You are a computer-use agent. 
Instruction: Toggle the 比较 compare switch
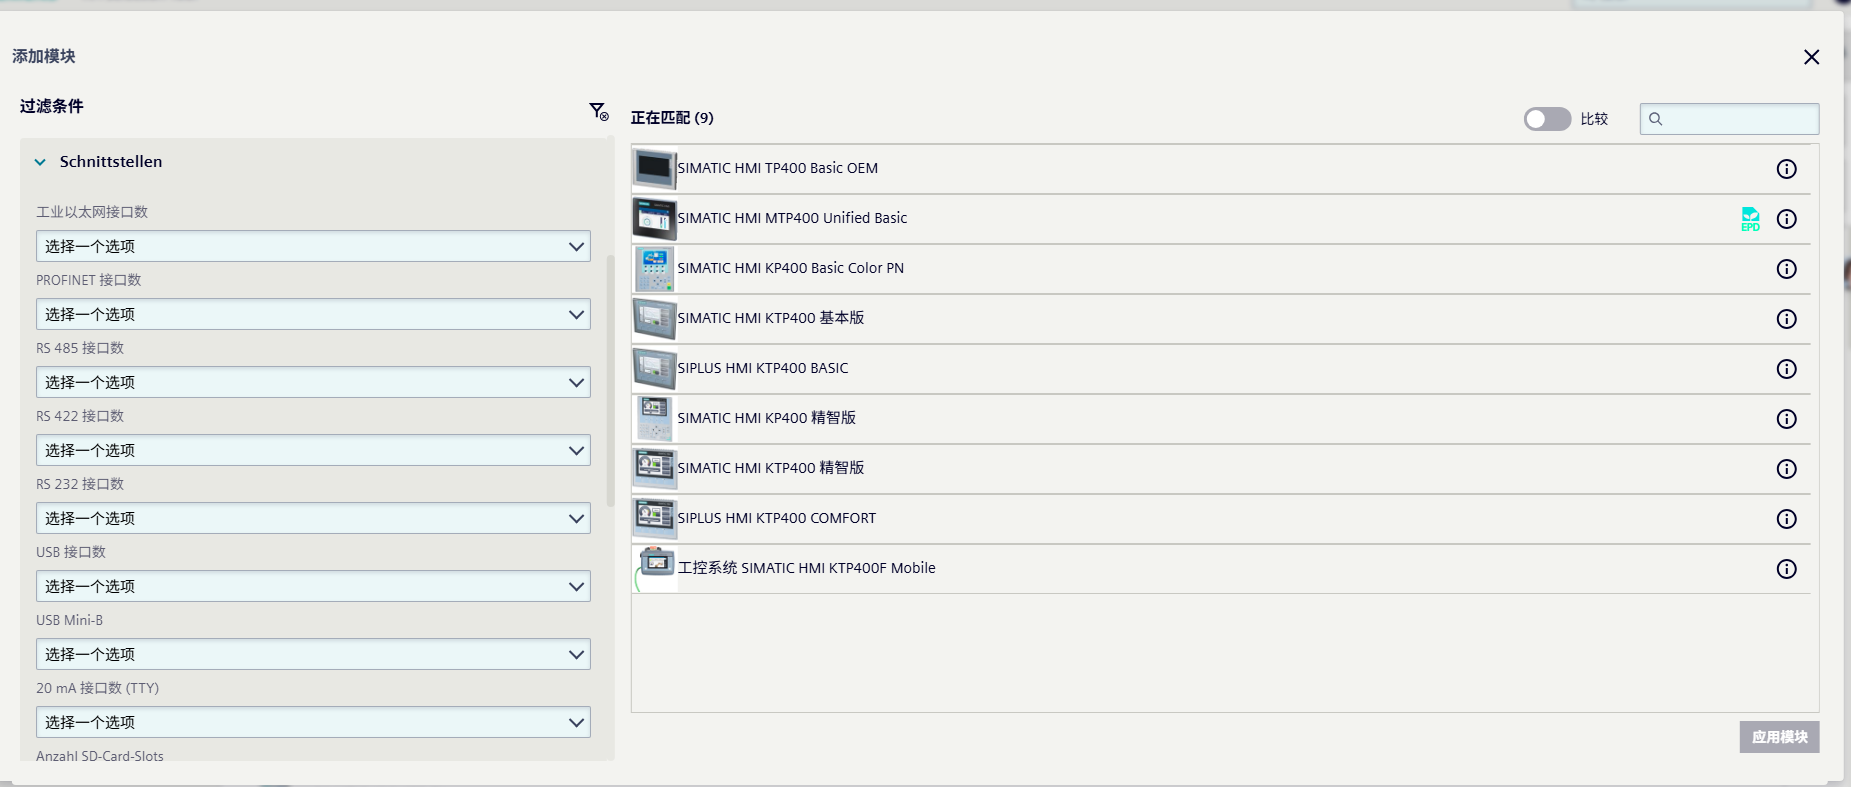click(x=1547, y=119)
